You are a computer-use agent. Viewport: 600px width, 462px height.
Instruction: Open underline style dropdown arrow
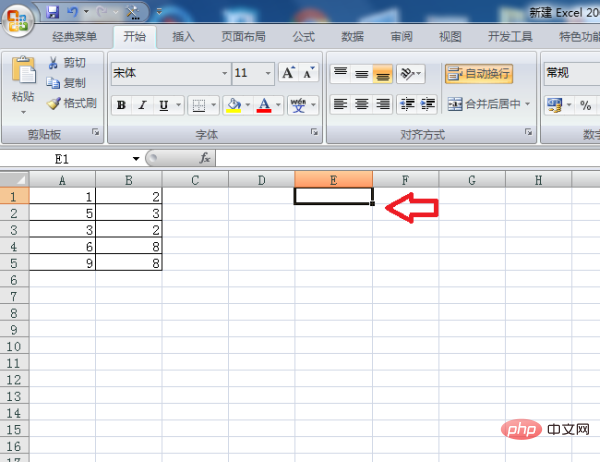coord(178,105)
